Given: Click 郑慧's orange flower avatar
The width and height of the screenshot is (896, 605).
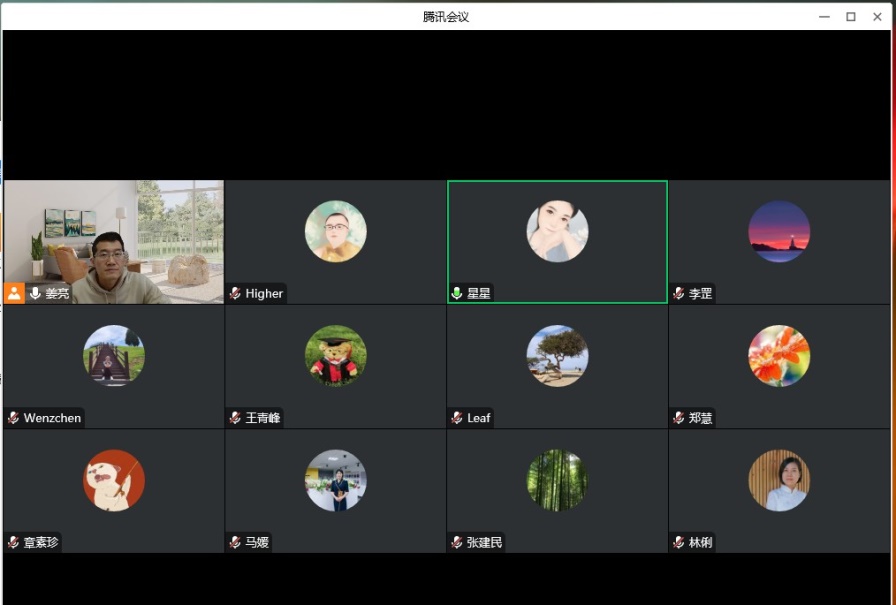Looking at the screenshot, I should (x=779, y=356).
